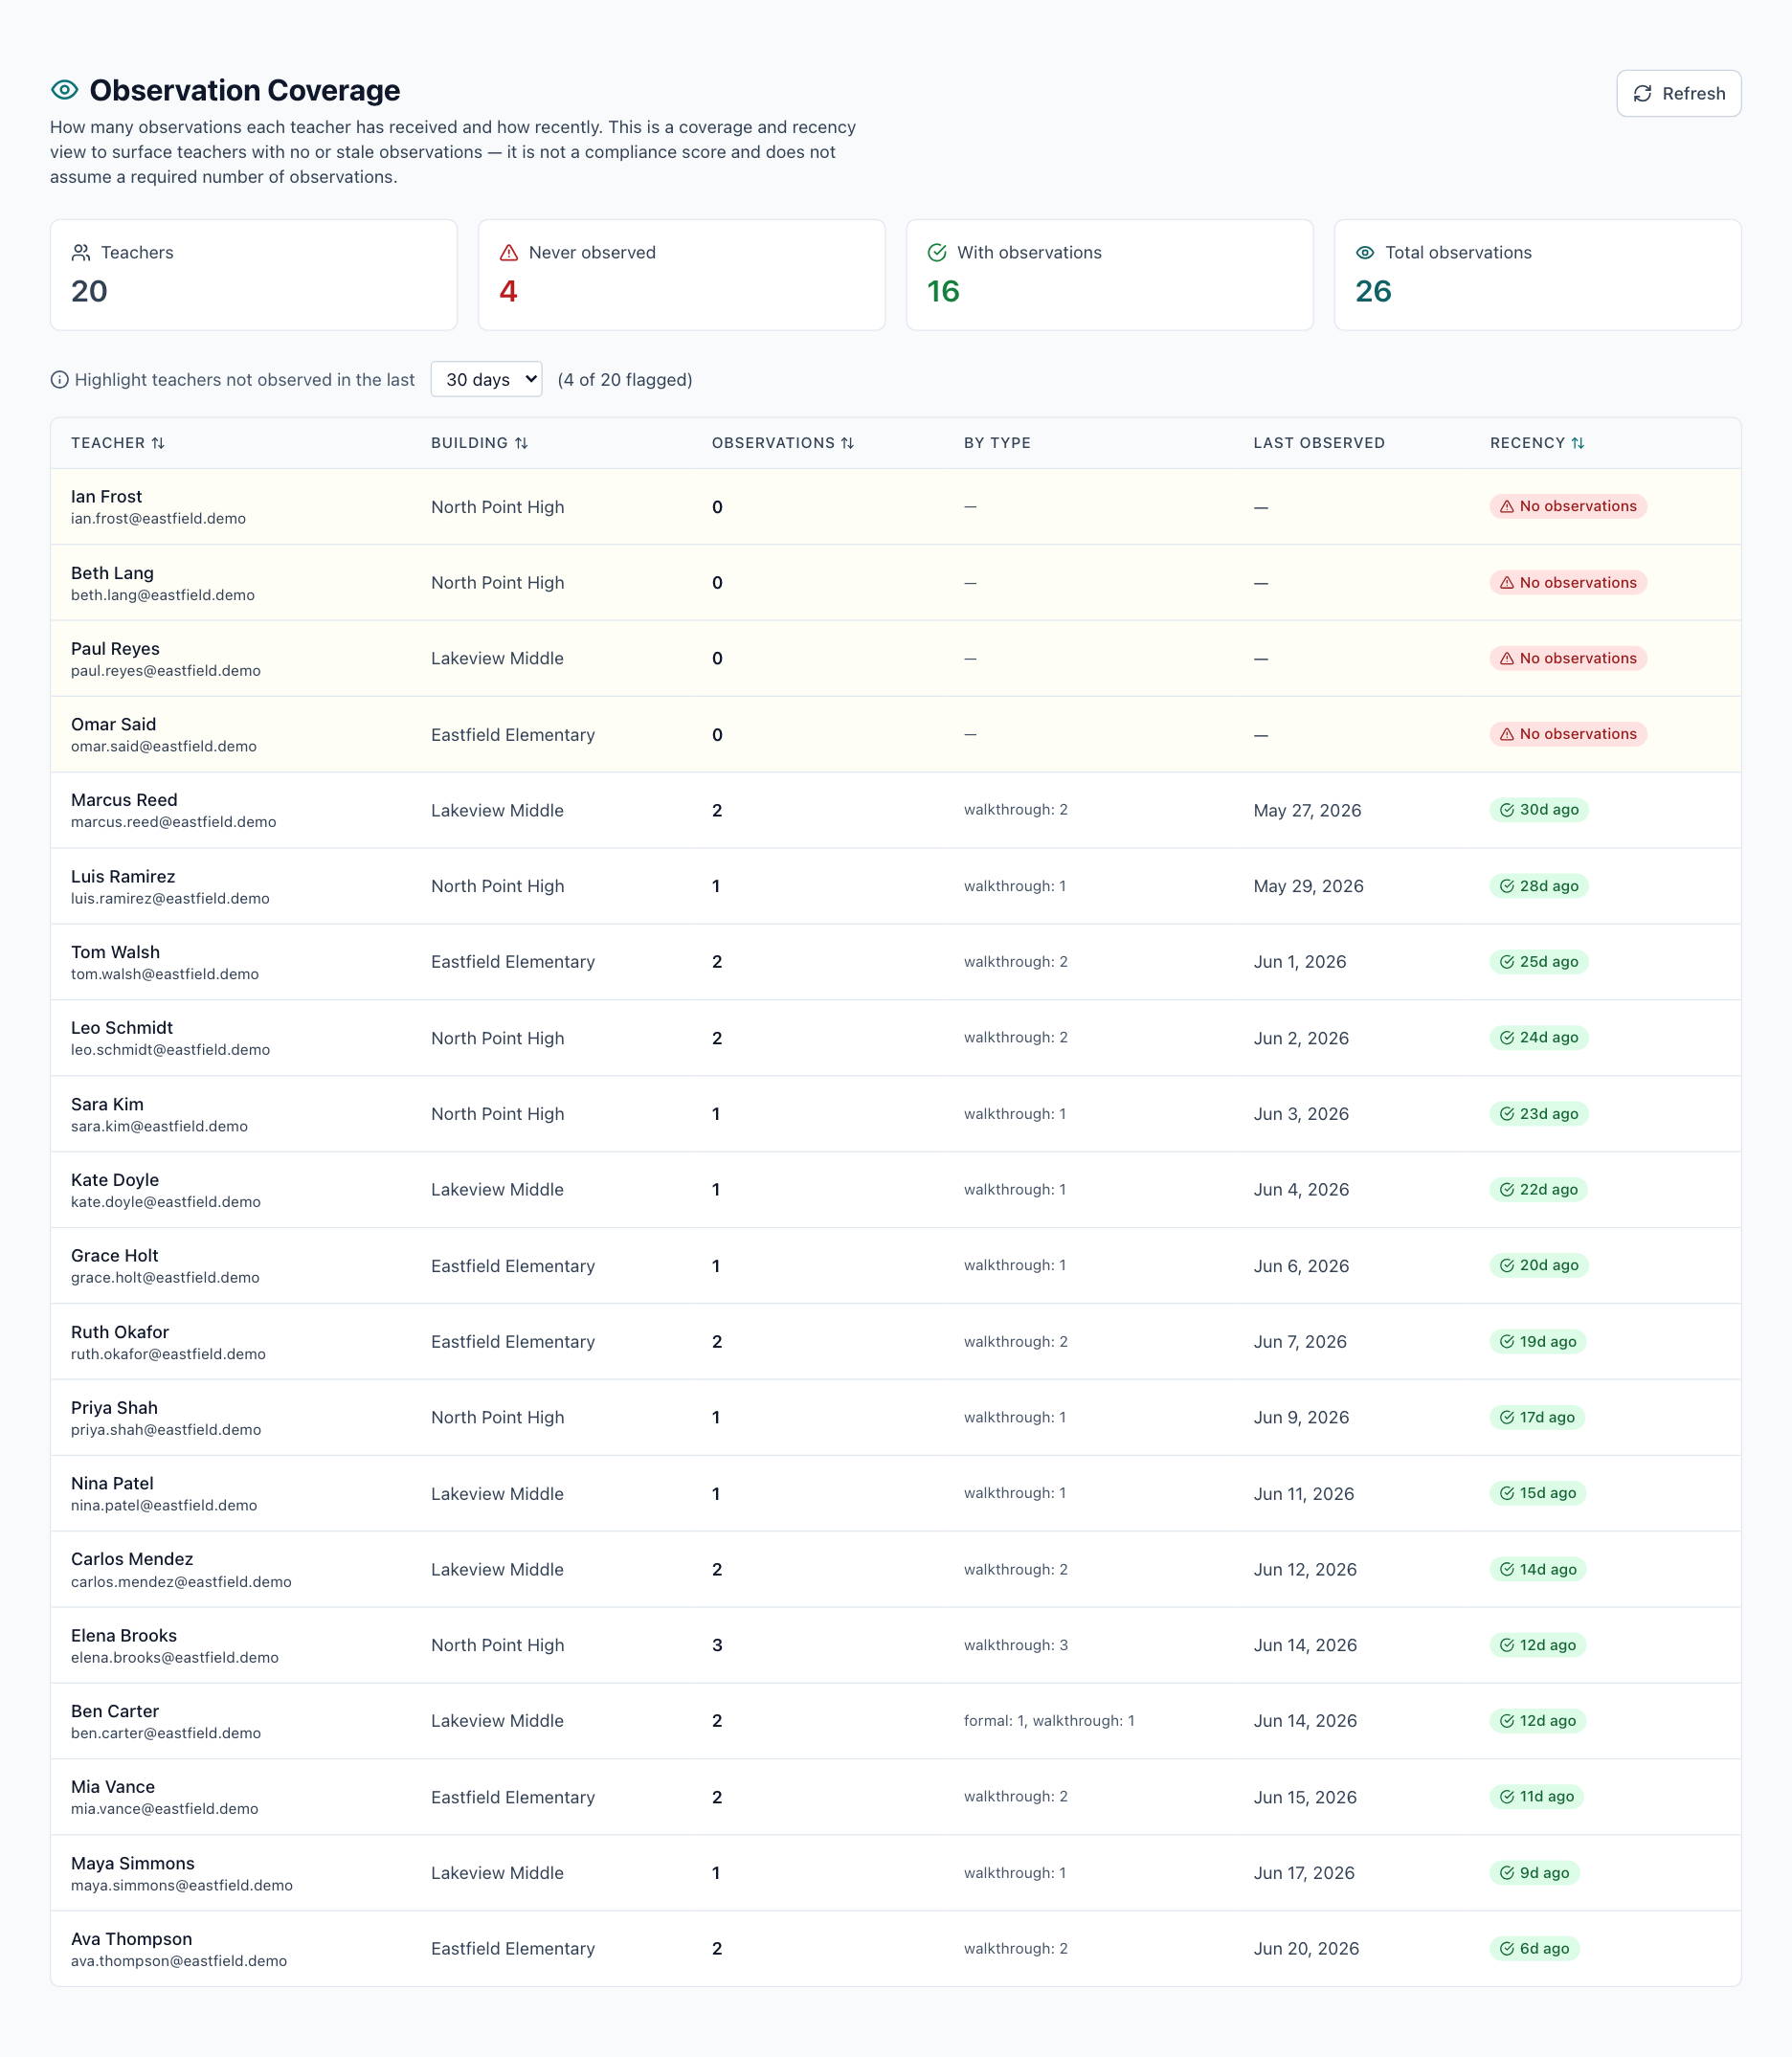Image resolution: width=1792 pixels, height=2057 pixels.
Task: Open the 30 days highlight dropdown
Action: [x=486, y=379]
